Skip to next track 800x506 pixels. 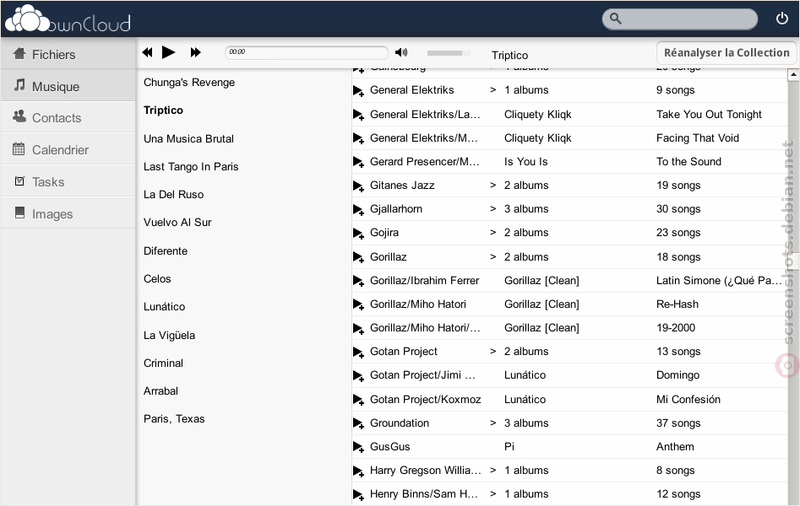pos(195,52)
